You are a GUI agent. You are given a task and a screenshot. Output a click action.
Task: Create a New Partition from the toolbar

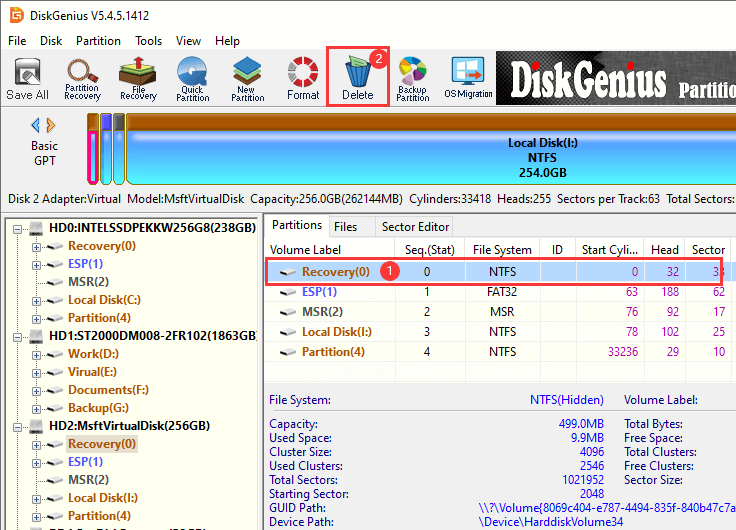click(247, 78)
